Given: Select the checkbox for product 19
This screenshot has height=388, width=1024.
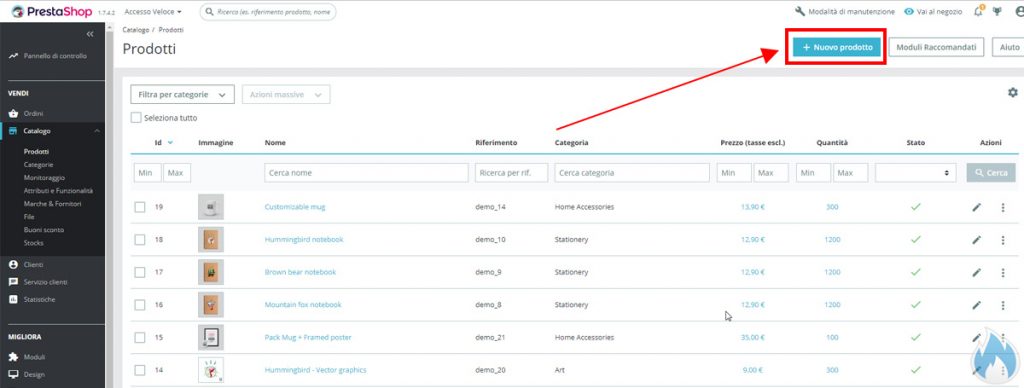Looking at the screenshot, I should click(140, 207).
